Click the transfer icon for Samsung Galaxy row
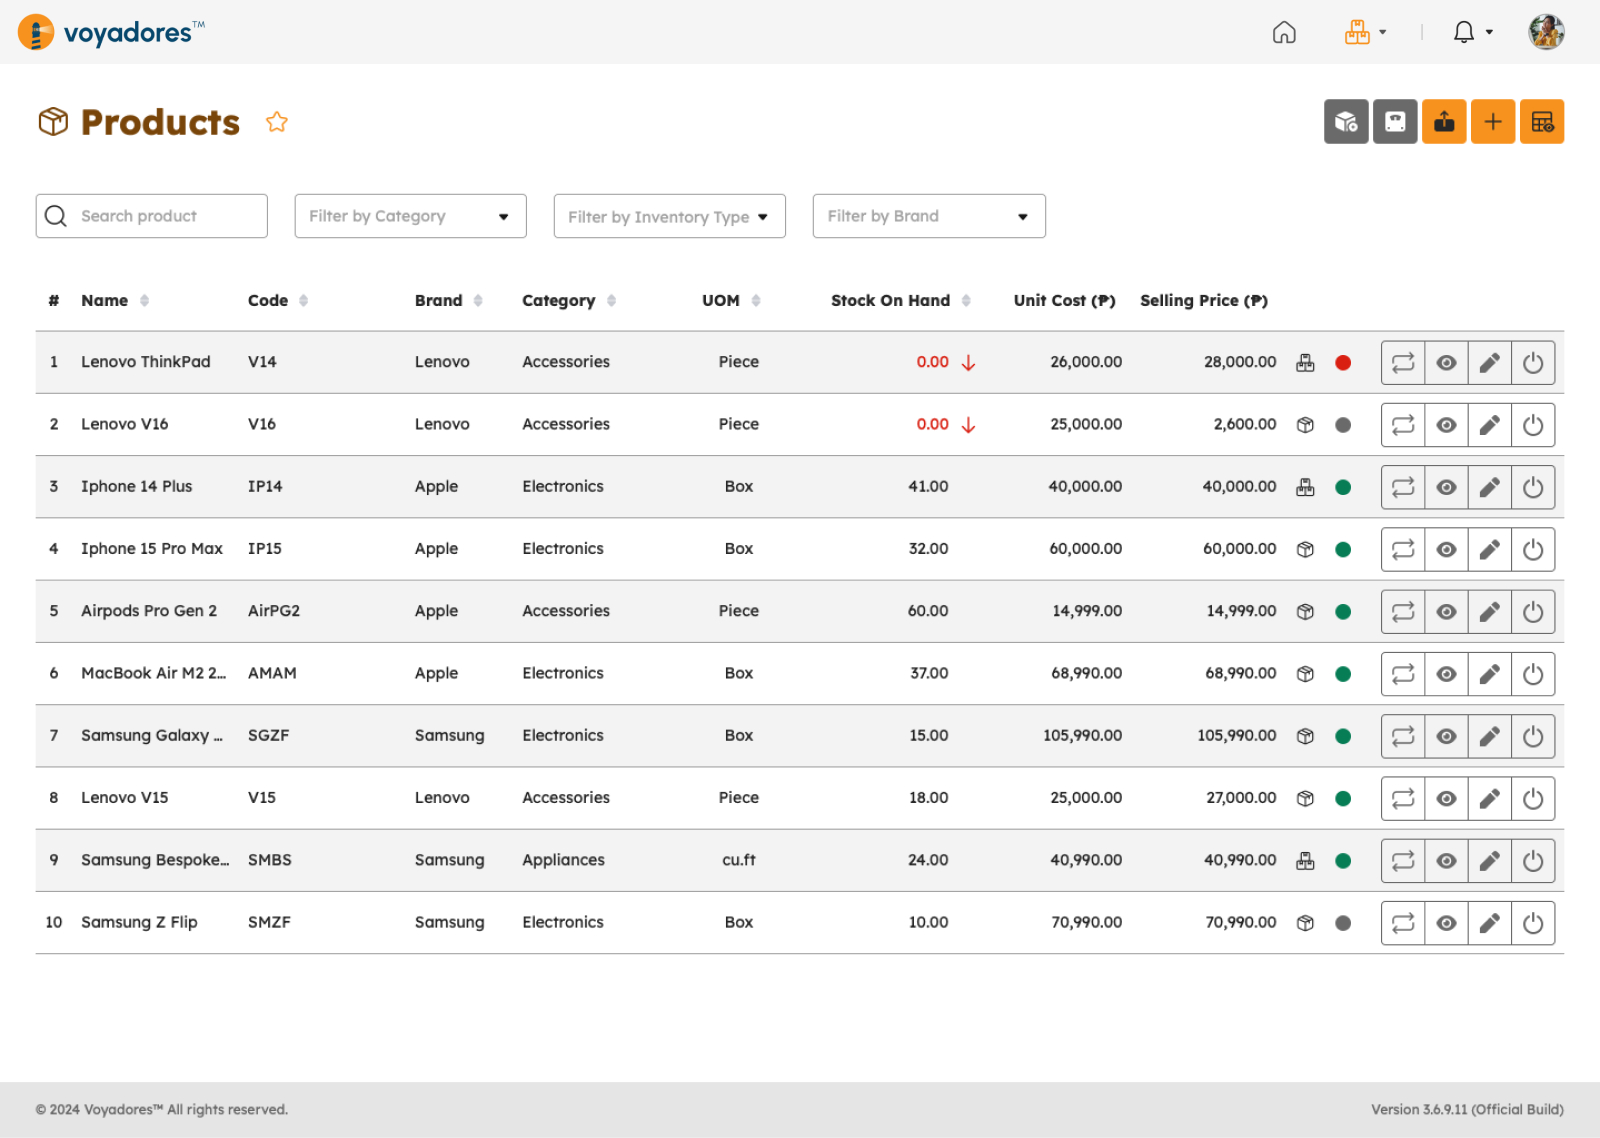 click(1403, 736)
